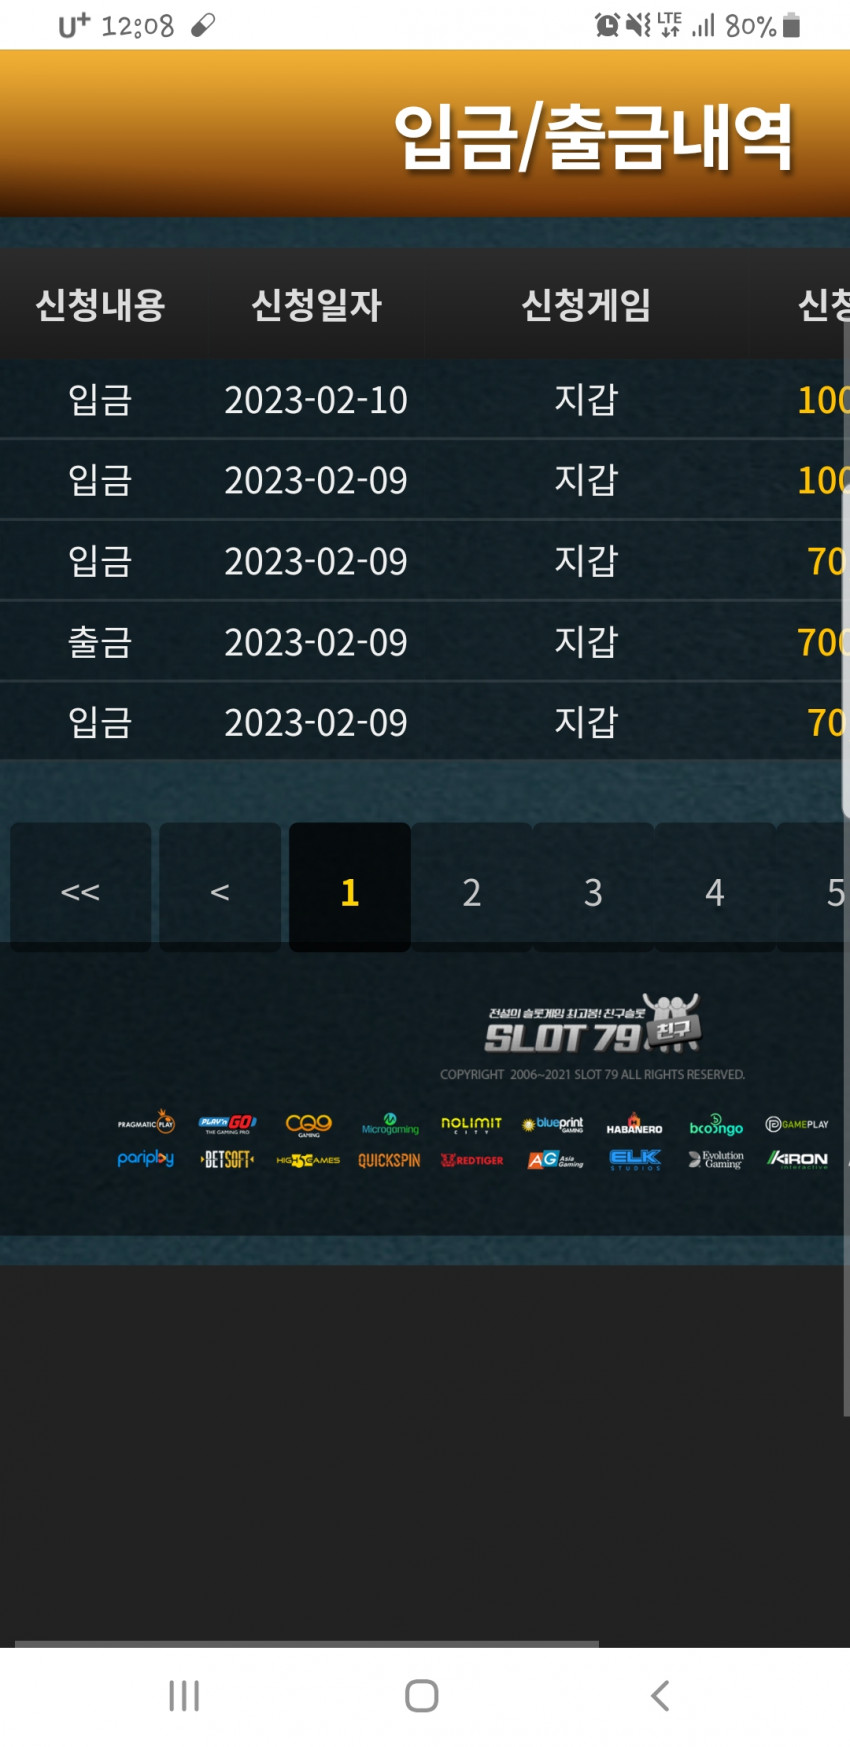
Task: Tap the 신청일자 column header
Action: coord(316,305)
